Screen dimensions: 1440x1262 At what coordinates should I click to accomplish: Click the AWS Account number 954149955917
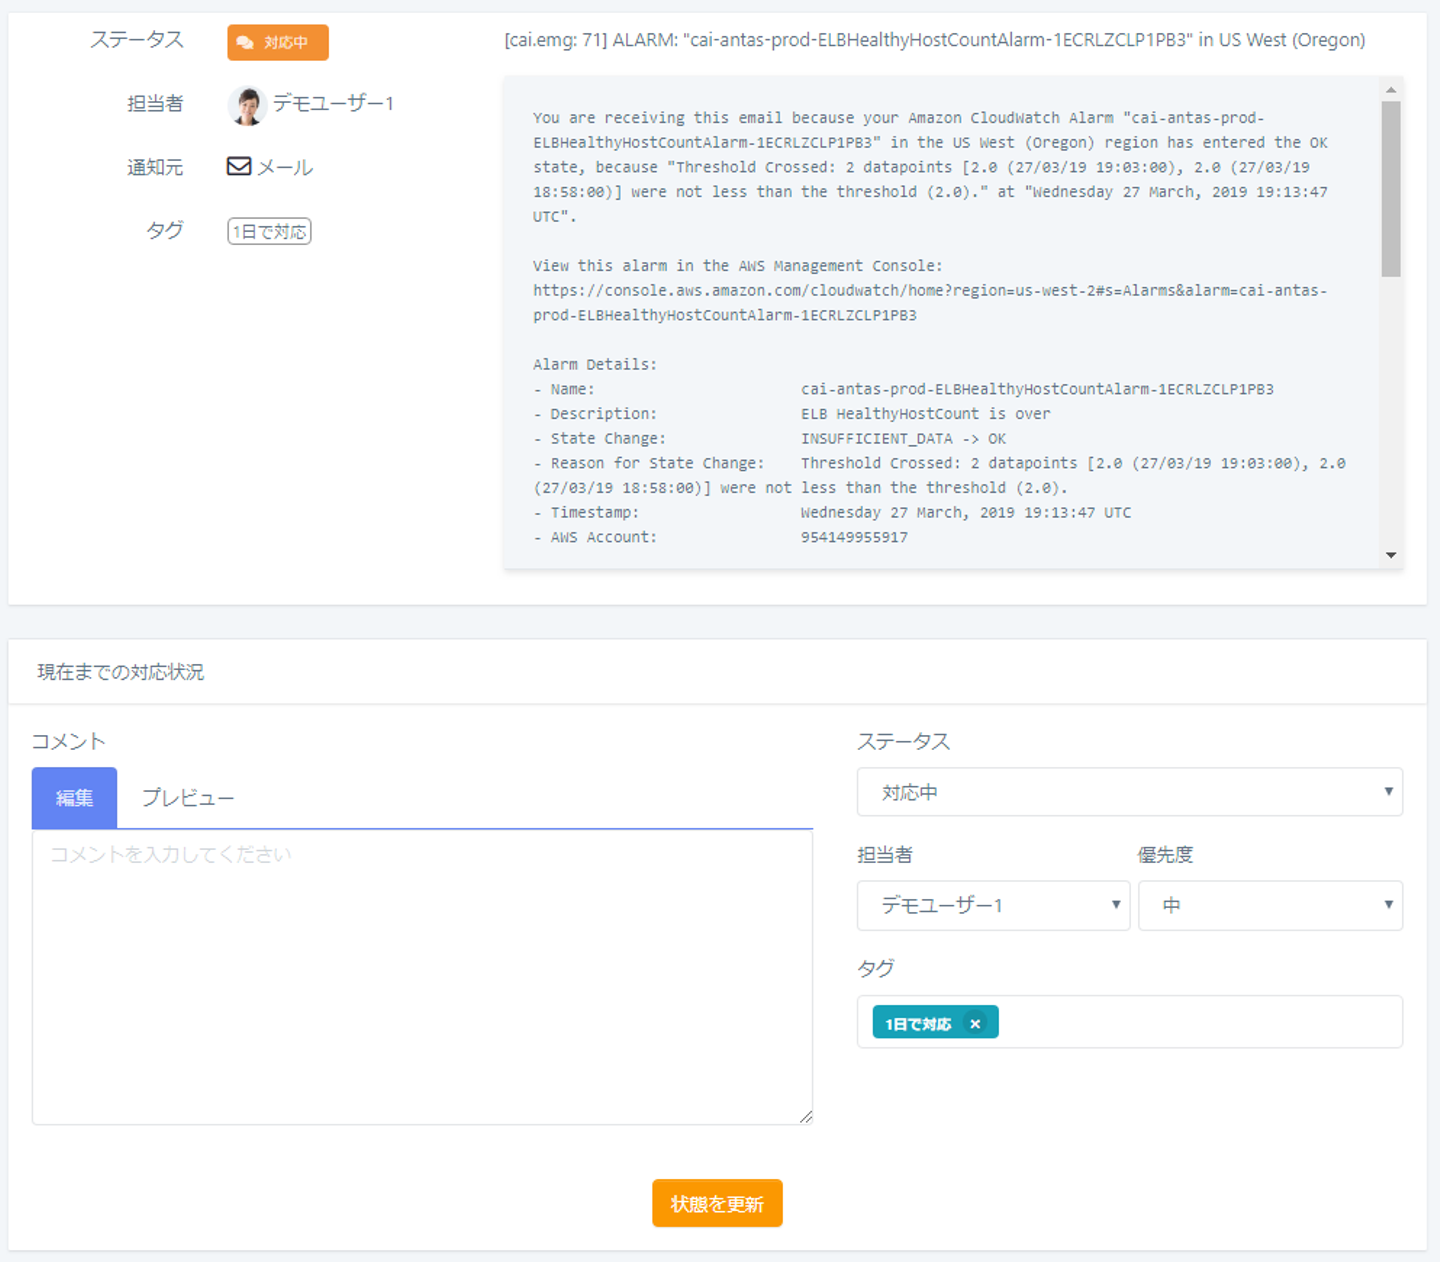(x=854, y=537)
